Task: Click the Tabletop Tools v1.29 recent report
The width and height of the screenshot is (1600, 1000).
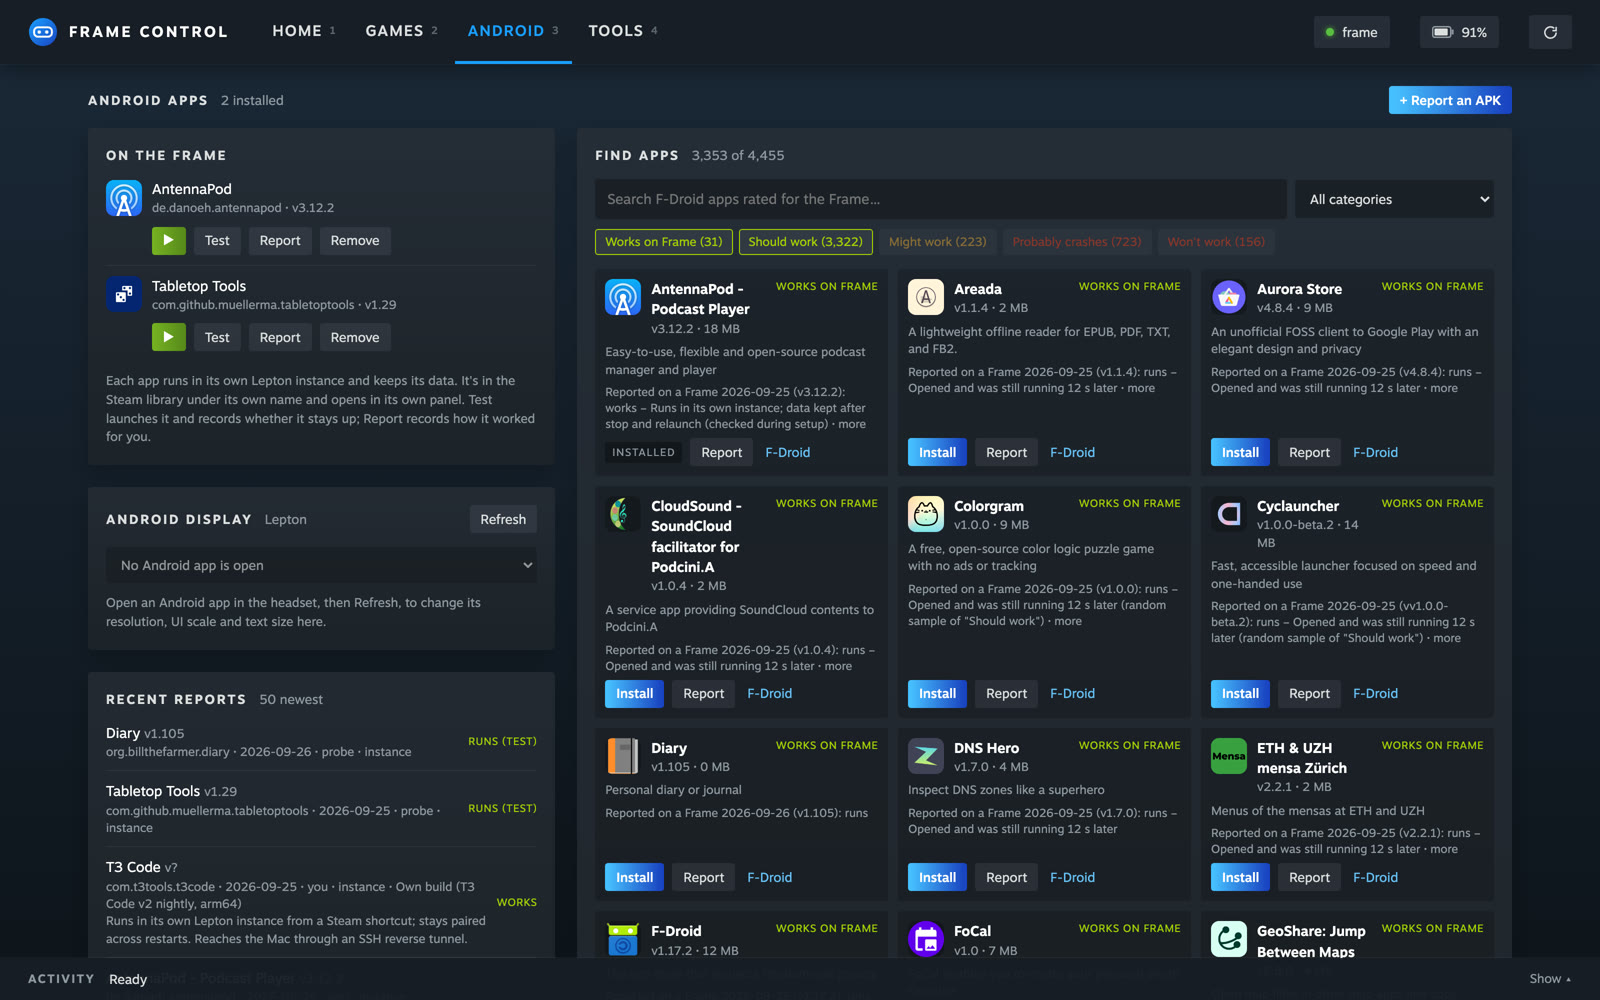Action: click(x=321, y=808)
